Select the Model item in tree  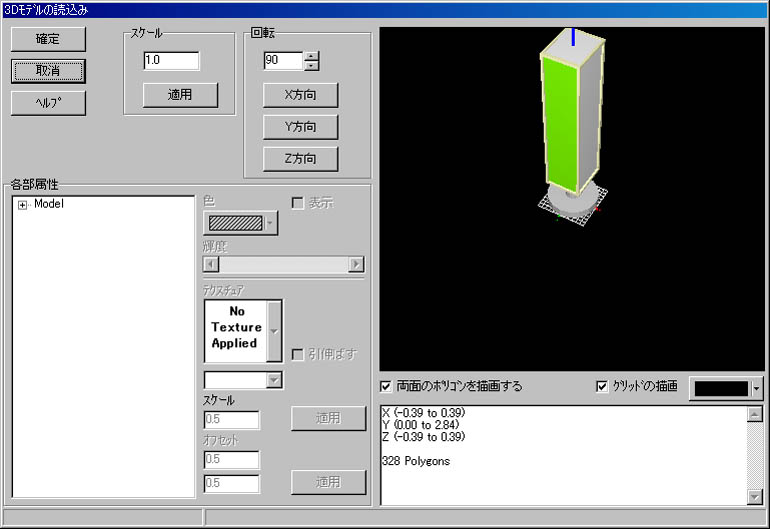point(49,204)
